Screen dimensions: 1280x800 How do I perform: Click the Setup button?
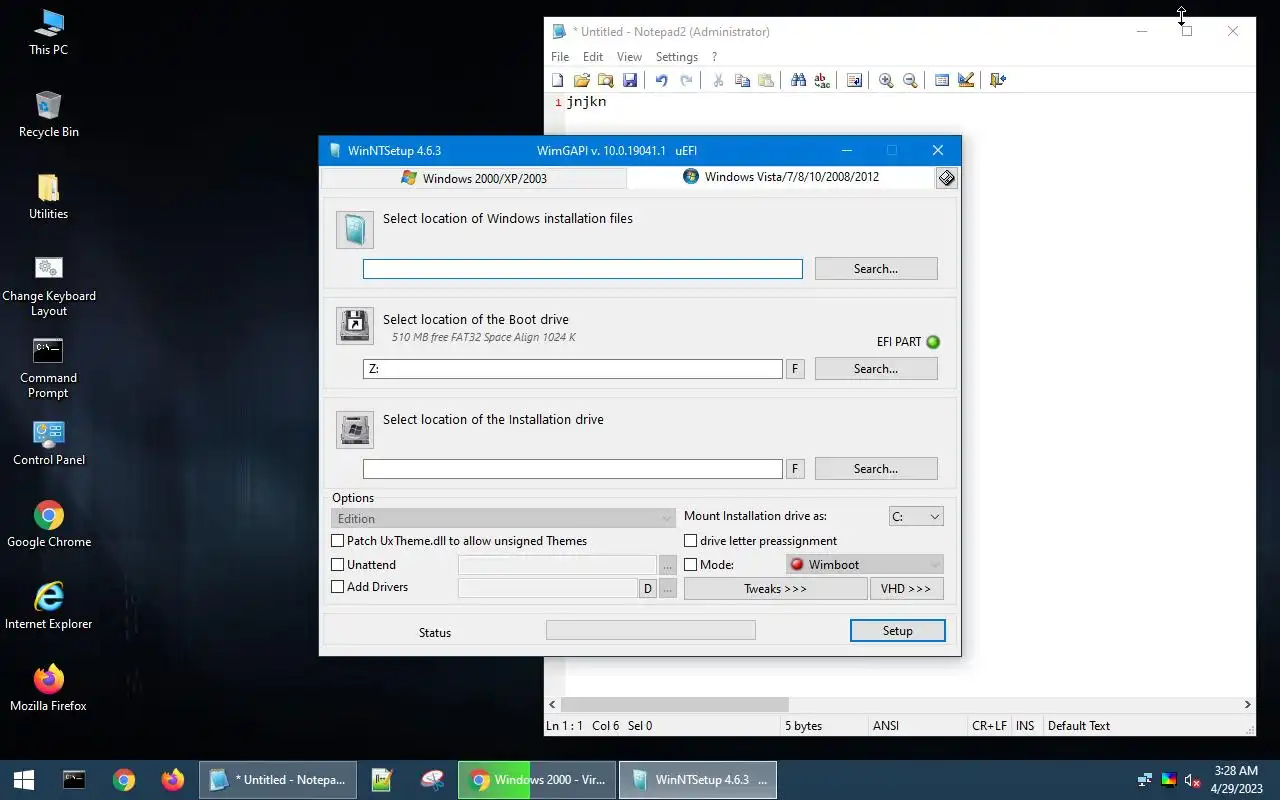coord(898,631)
